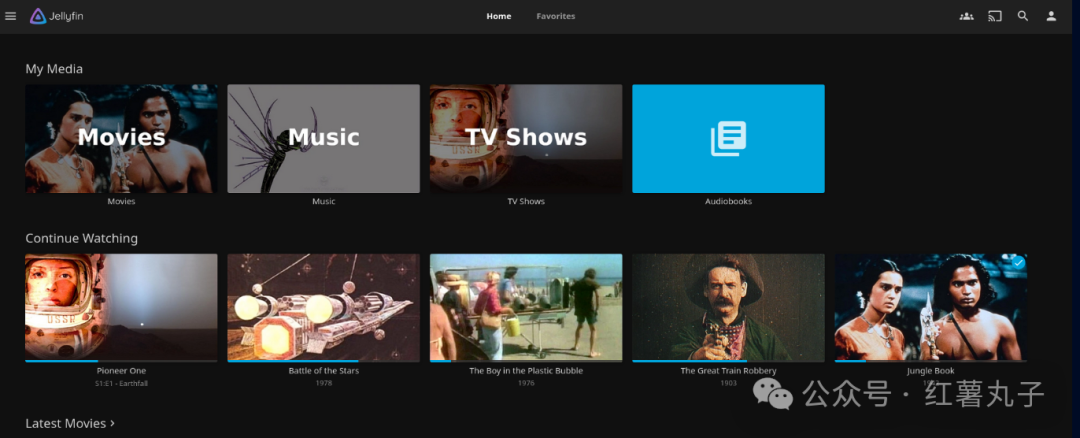
Task: Click the Cast to device icon
Action: pos(994,16)
